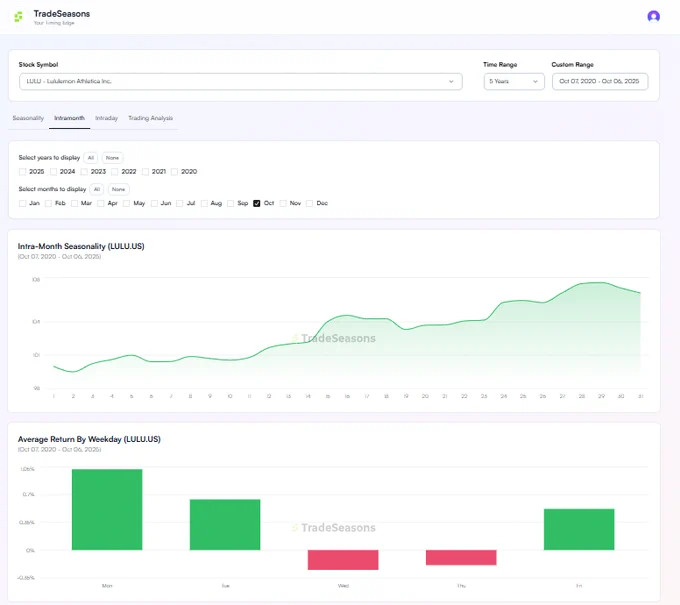The width and height of the screenshot is (680, 605).
Task: Check the Jul month checkbox
Action: [180, 203]
